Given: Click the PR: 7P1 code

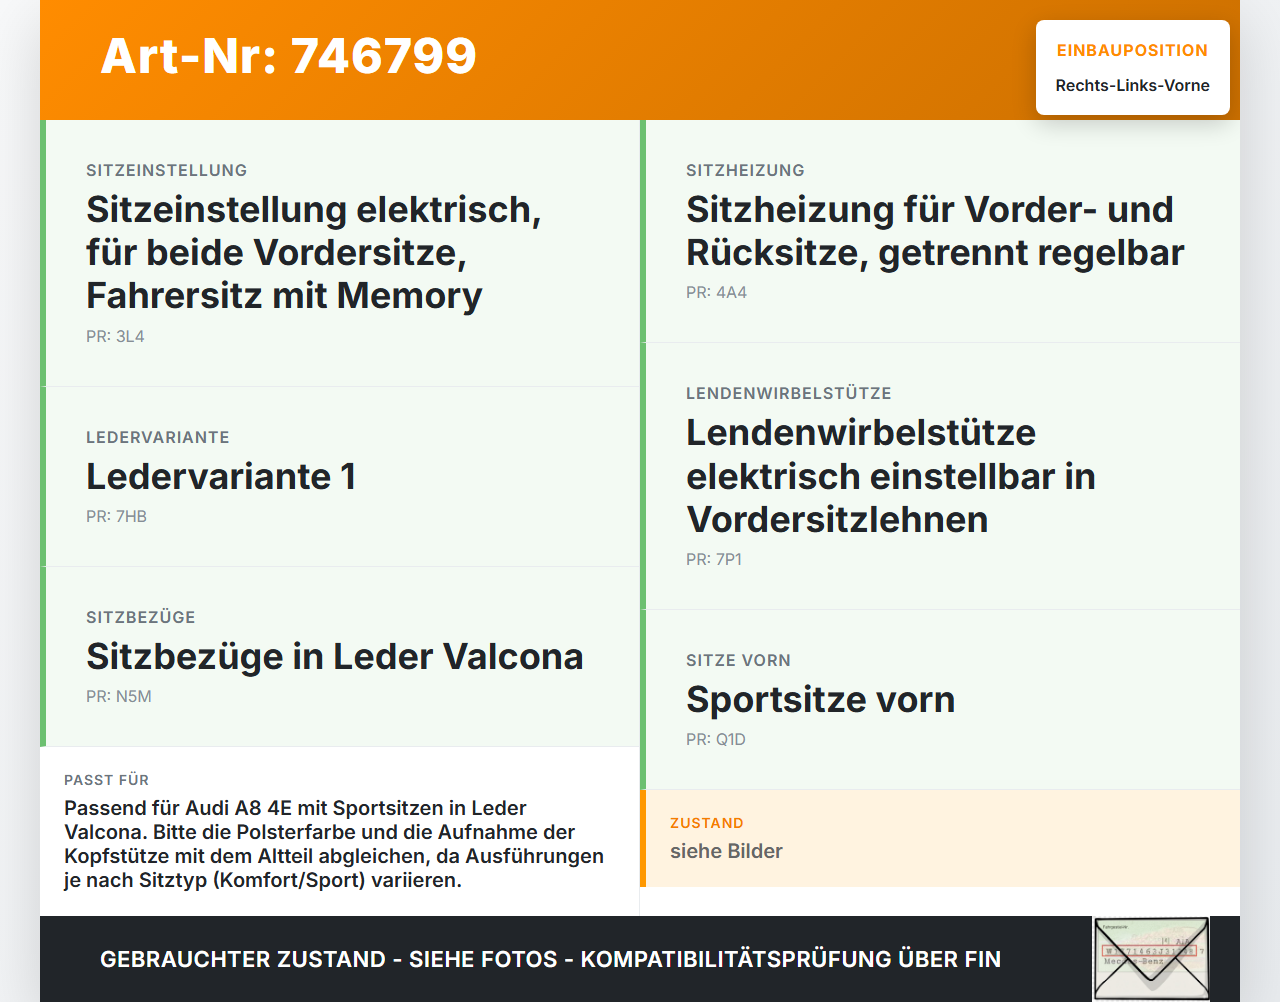Looking at the screenshot, I should click(714, 560).
